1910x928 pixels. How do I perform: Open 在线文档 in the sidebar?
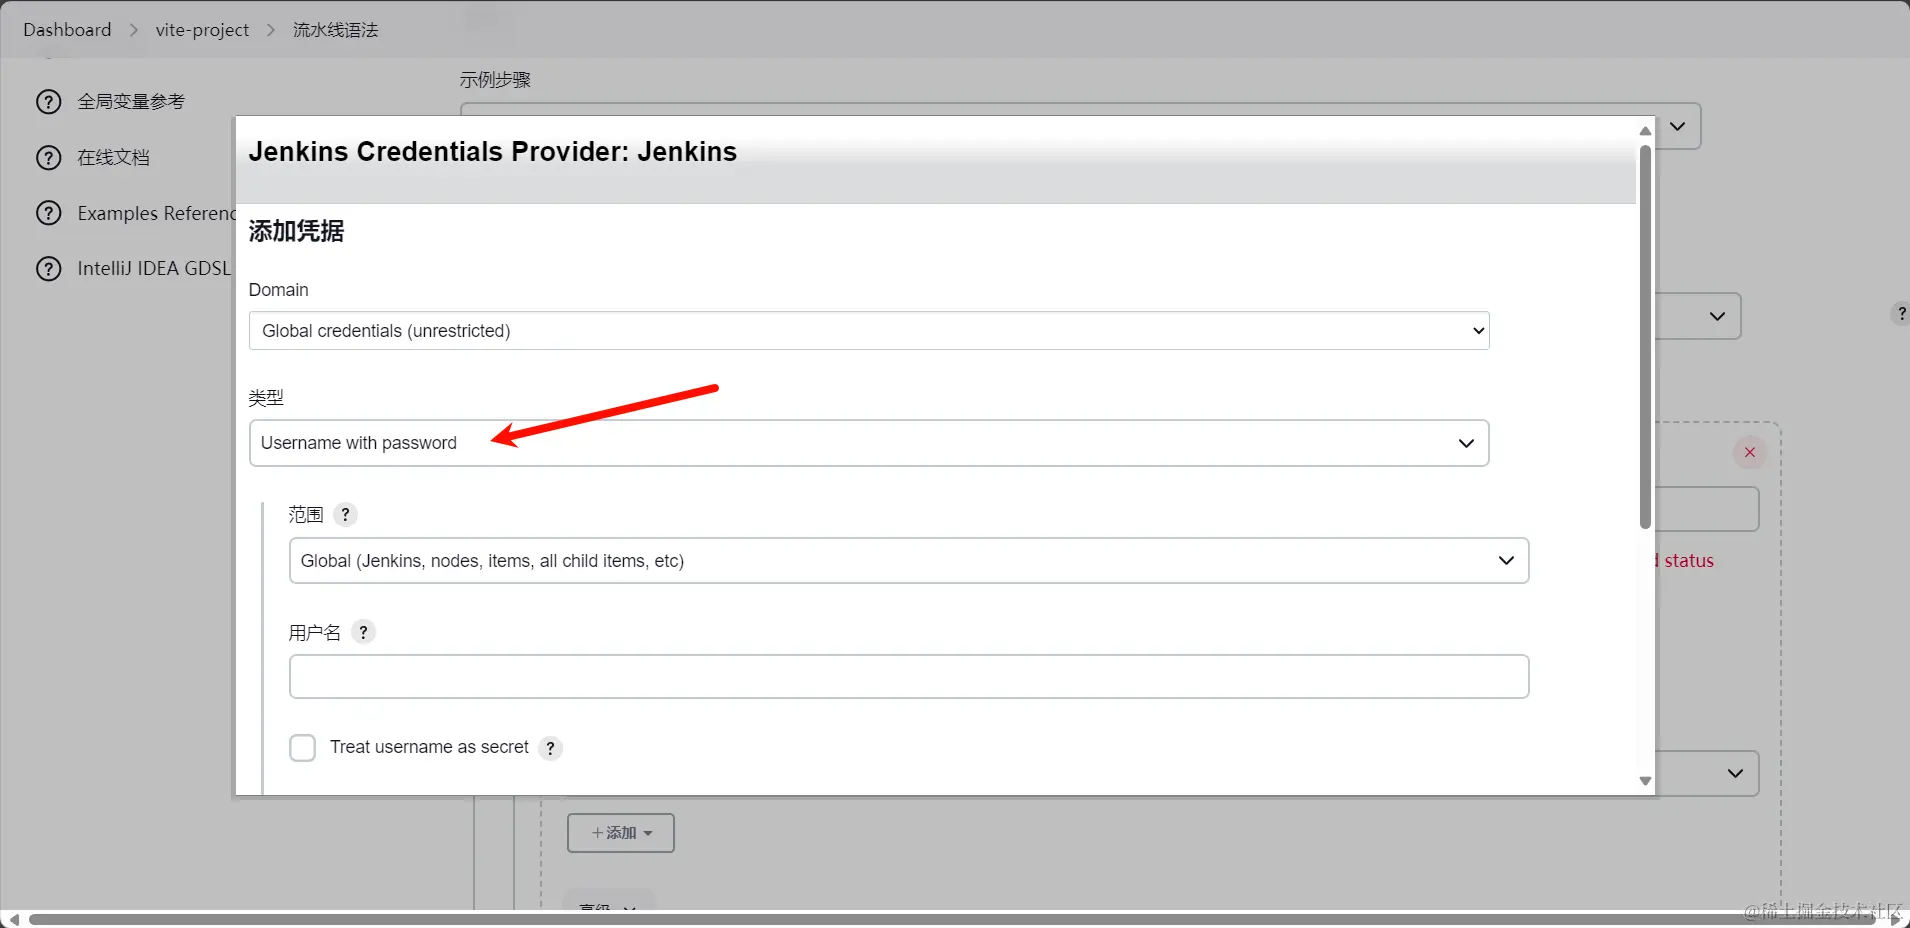pos(113,158)
